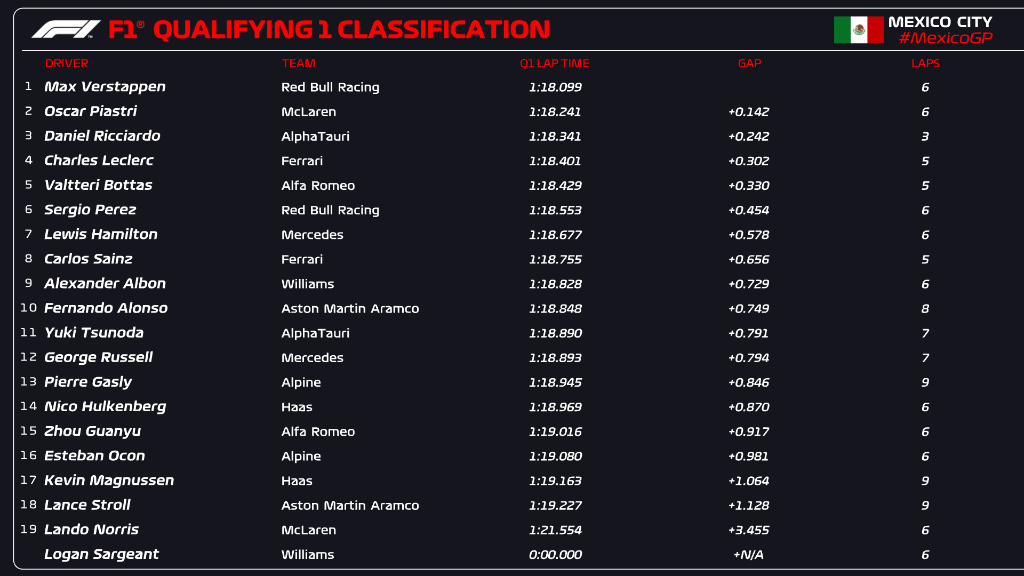
Task: Click Daniel Ricciardo's AlphaTauri team label
Action: (x=315, y=136)
